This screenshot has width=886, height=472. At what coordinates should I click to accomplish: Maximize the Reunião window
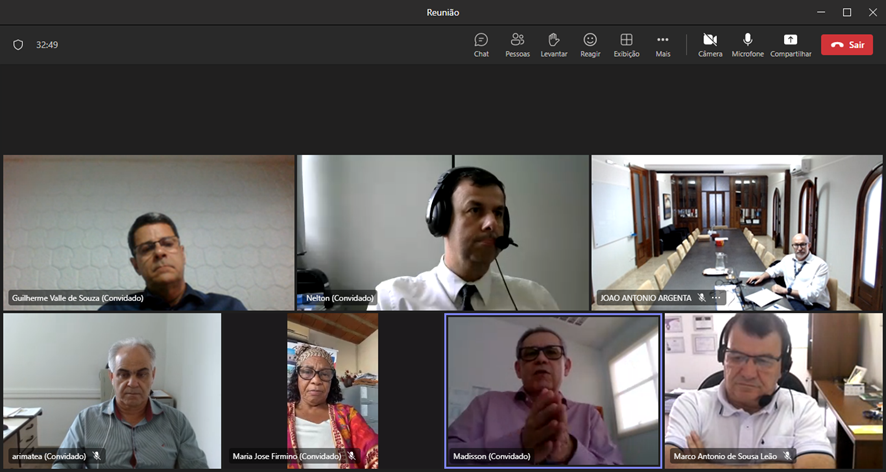(x=846, y=12)
